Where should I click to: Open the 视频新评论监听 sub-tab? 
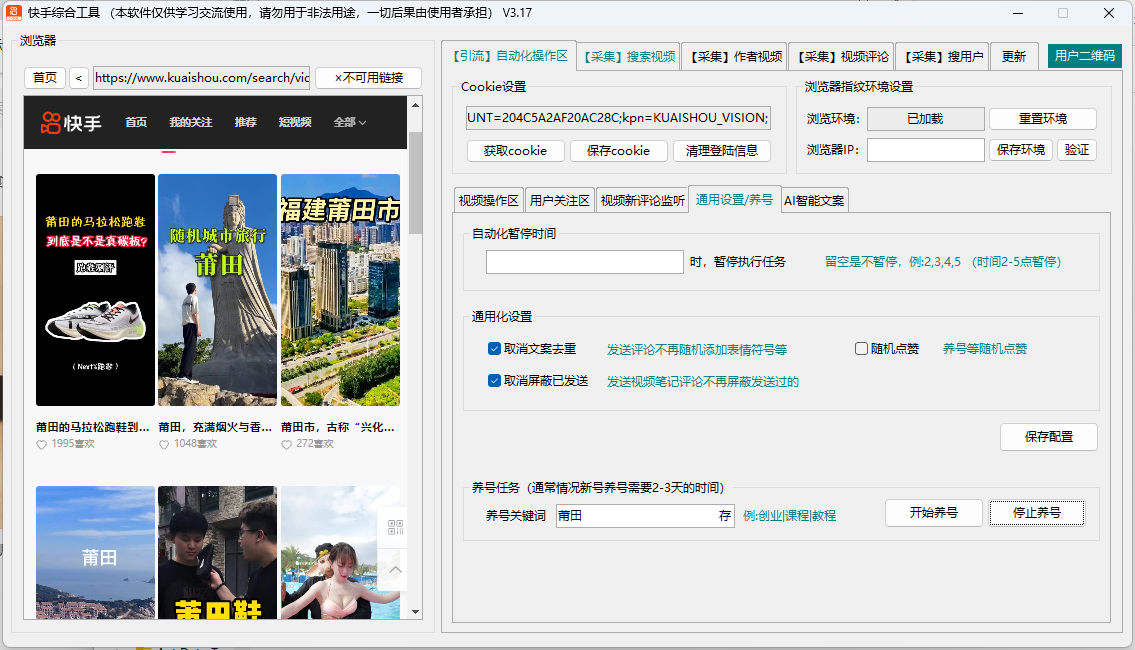642,201
